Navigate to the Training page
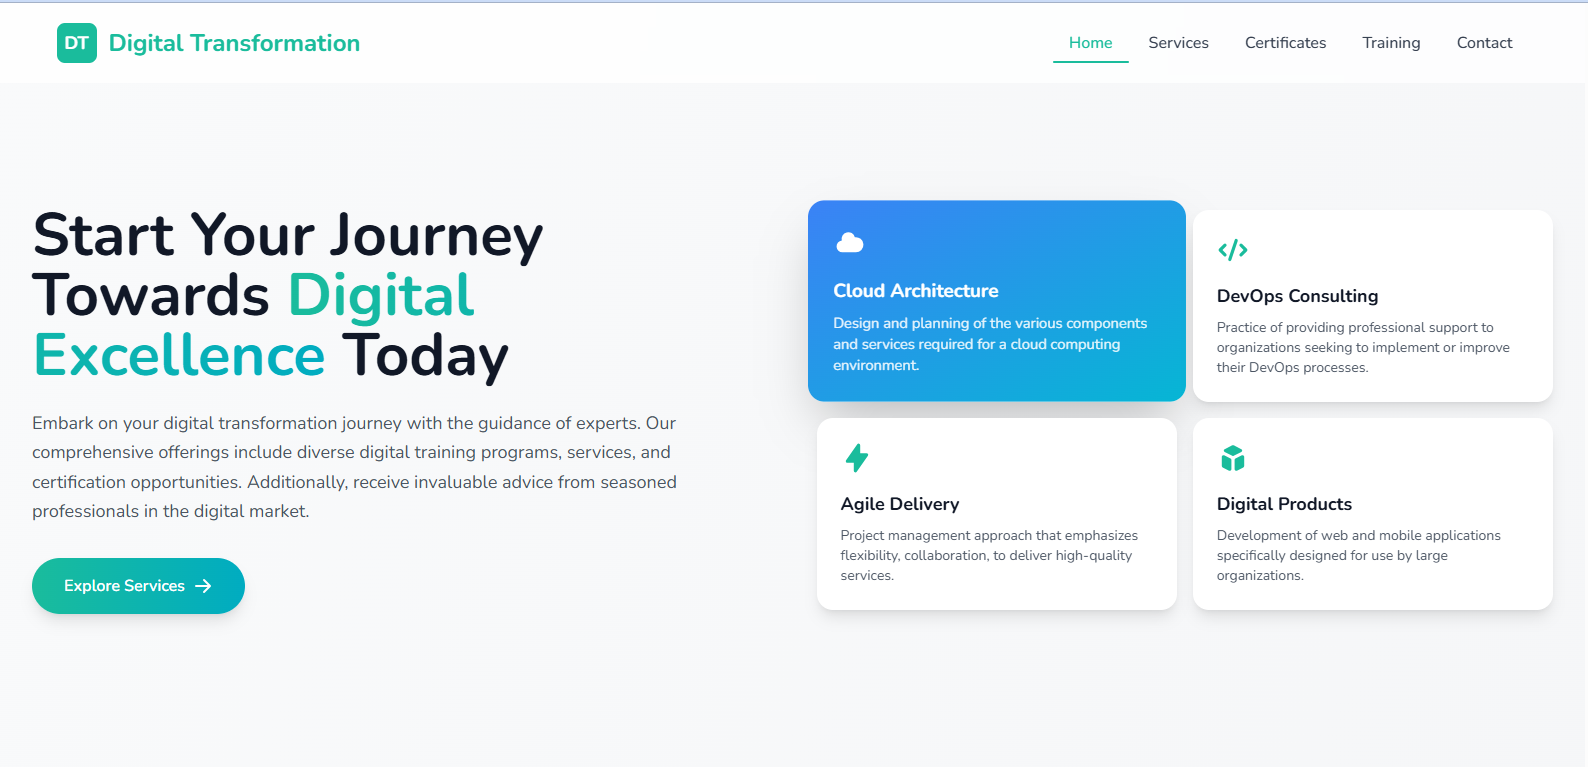Viewport: 1588px width, 767px height. pyautogui.click(x=1391, y=43)
